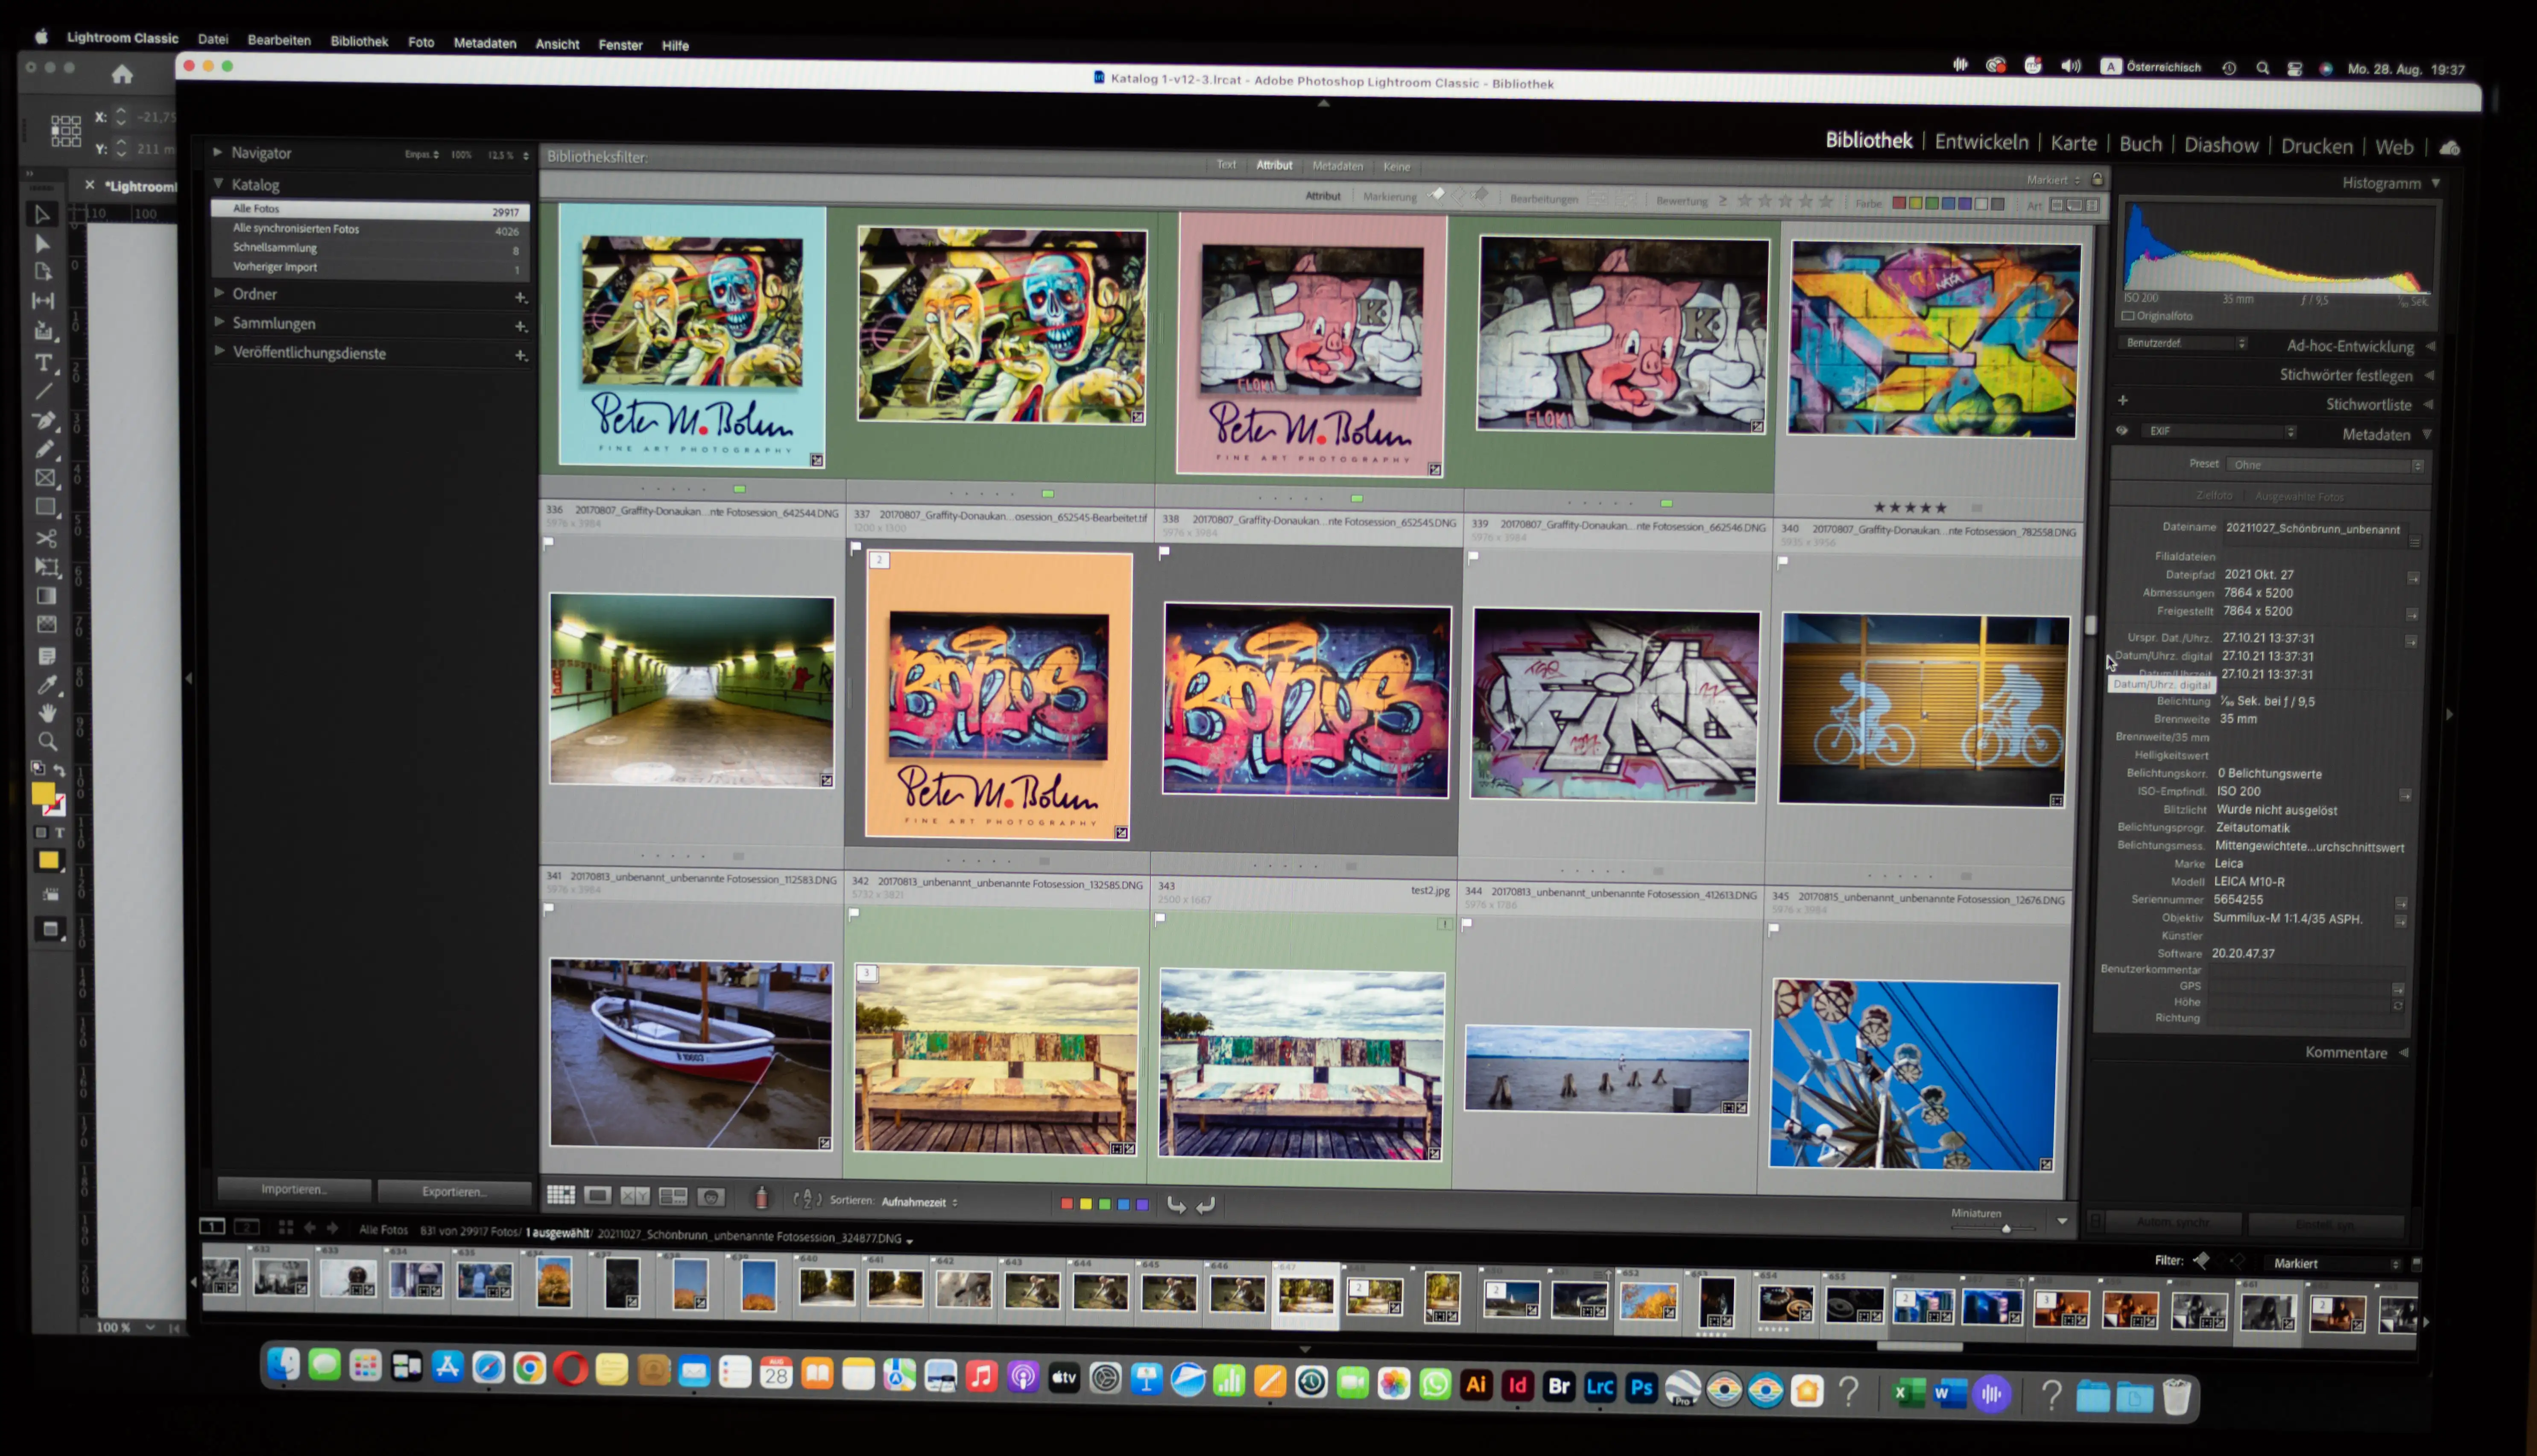Click Importieren button
Image resolution: width=2537 pixels, height=1456 pixels.
pyautogui.click(x=294, y=1189)
